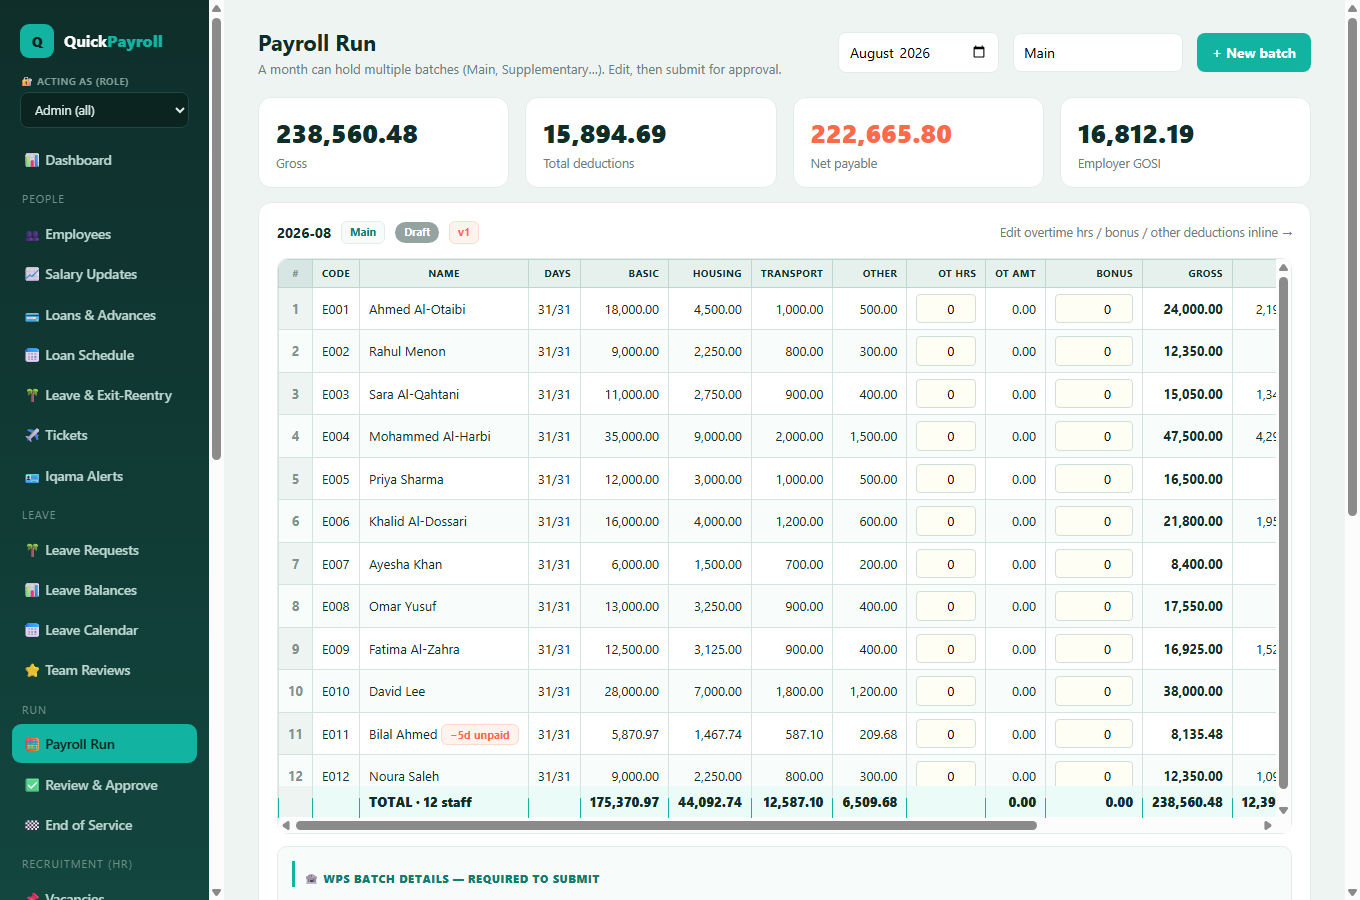1360x900 pixels.
Task: Click the Employees people icon
Action: point(32,234)
